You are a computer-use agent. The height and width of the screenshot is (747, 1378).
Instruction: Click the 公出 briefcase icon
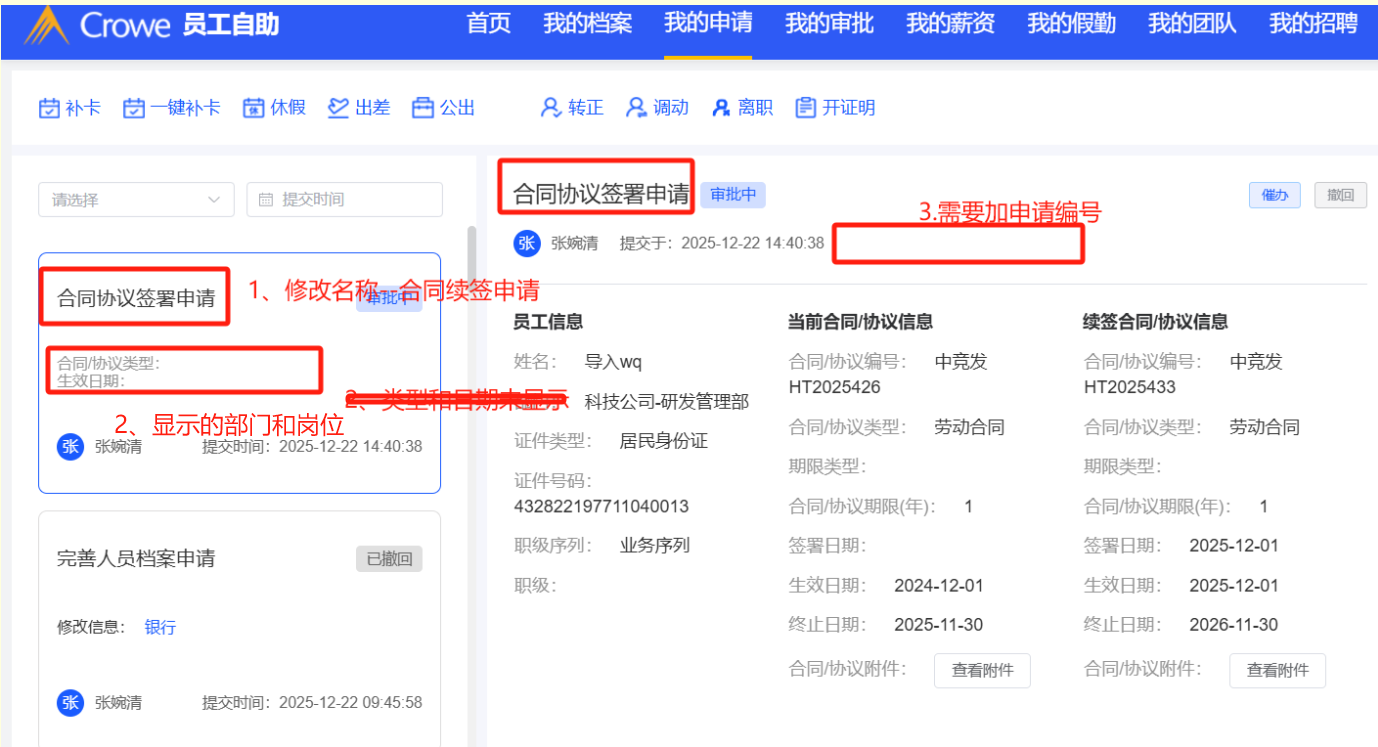[x=423, y=108]
